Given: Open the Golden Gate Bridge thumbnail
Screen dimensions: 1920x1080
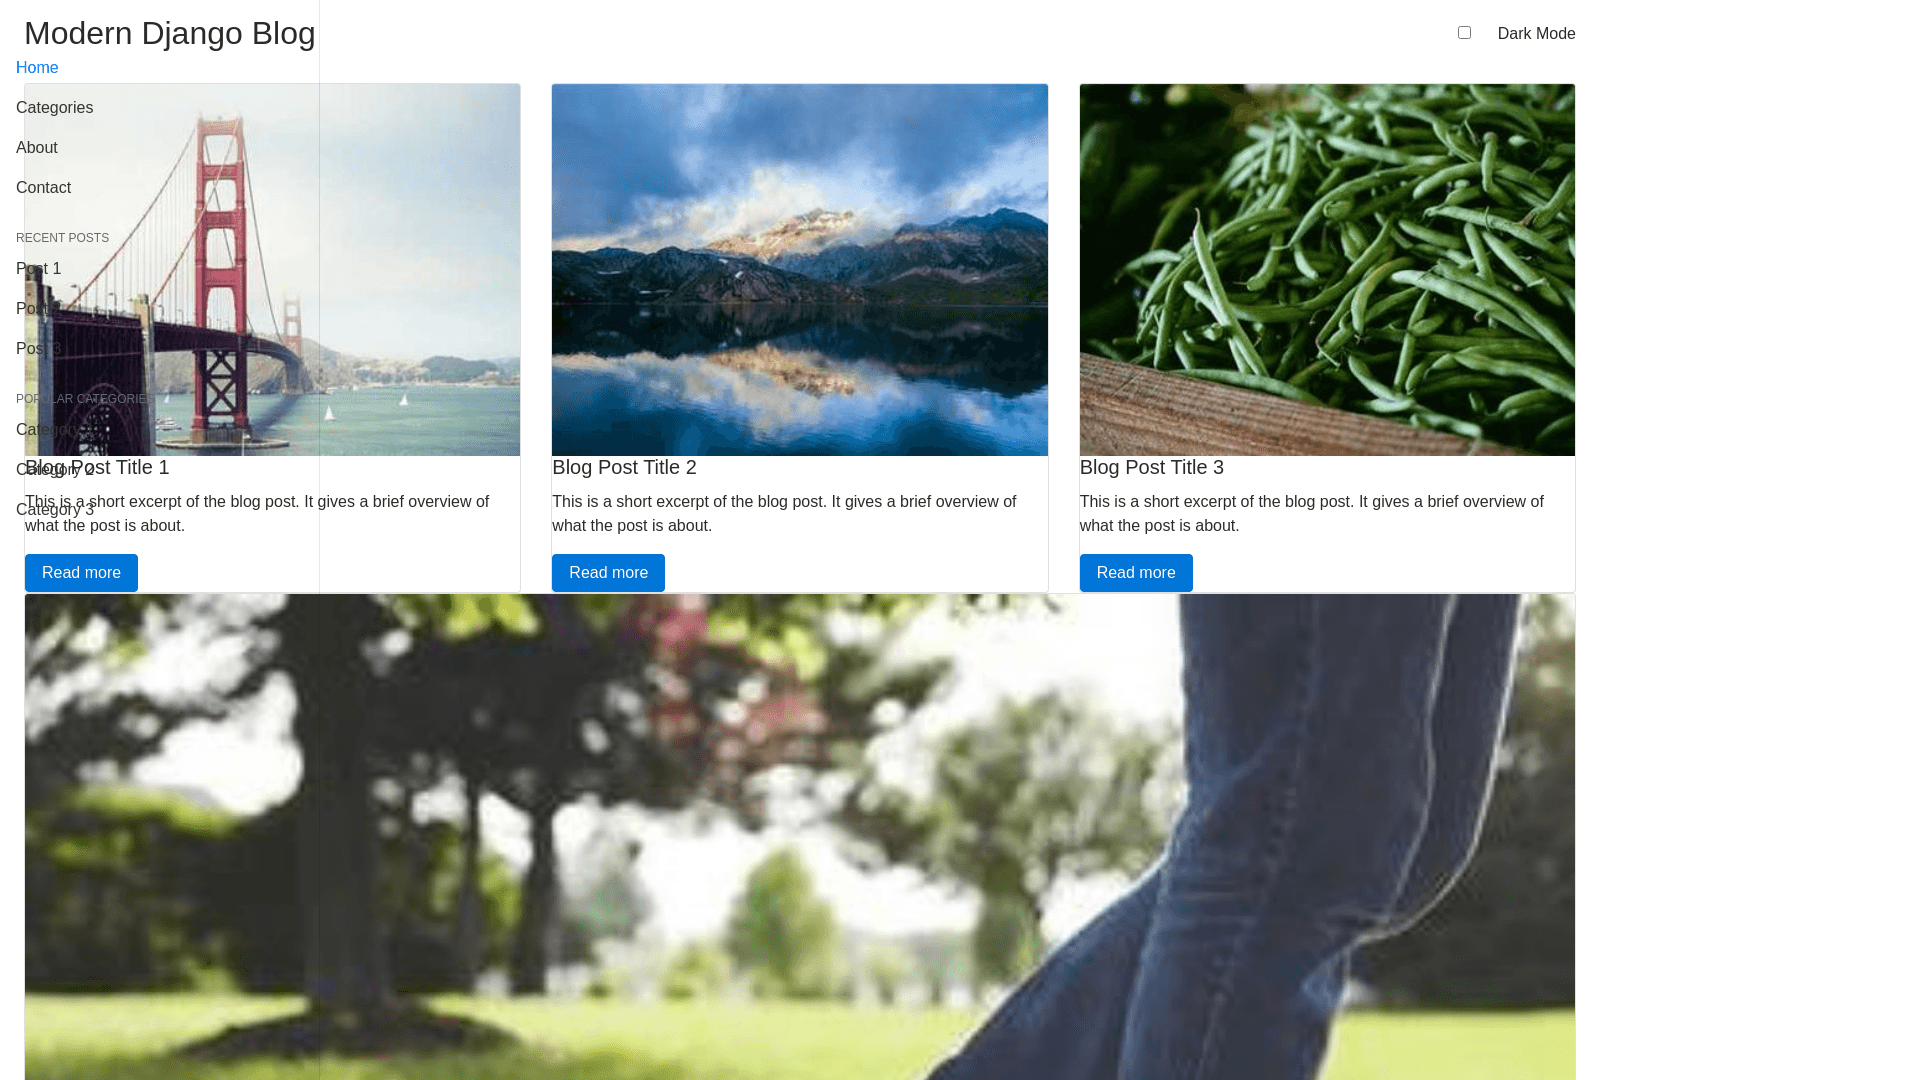Looking at the screenshot, I should [x=272, y=270].
